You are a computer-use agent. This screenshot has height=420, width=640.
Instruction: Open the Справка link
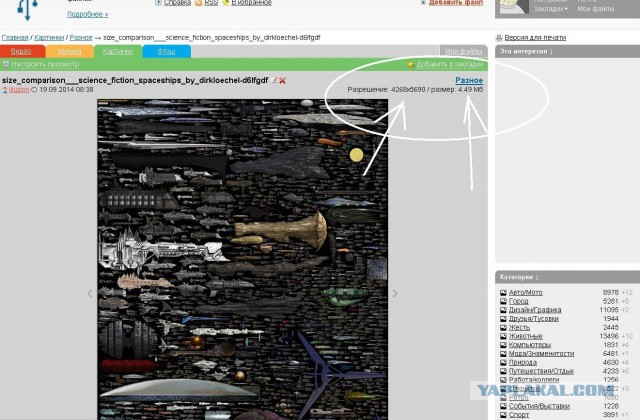tap(178, 2)
